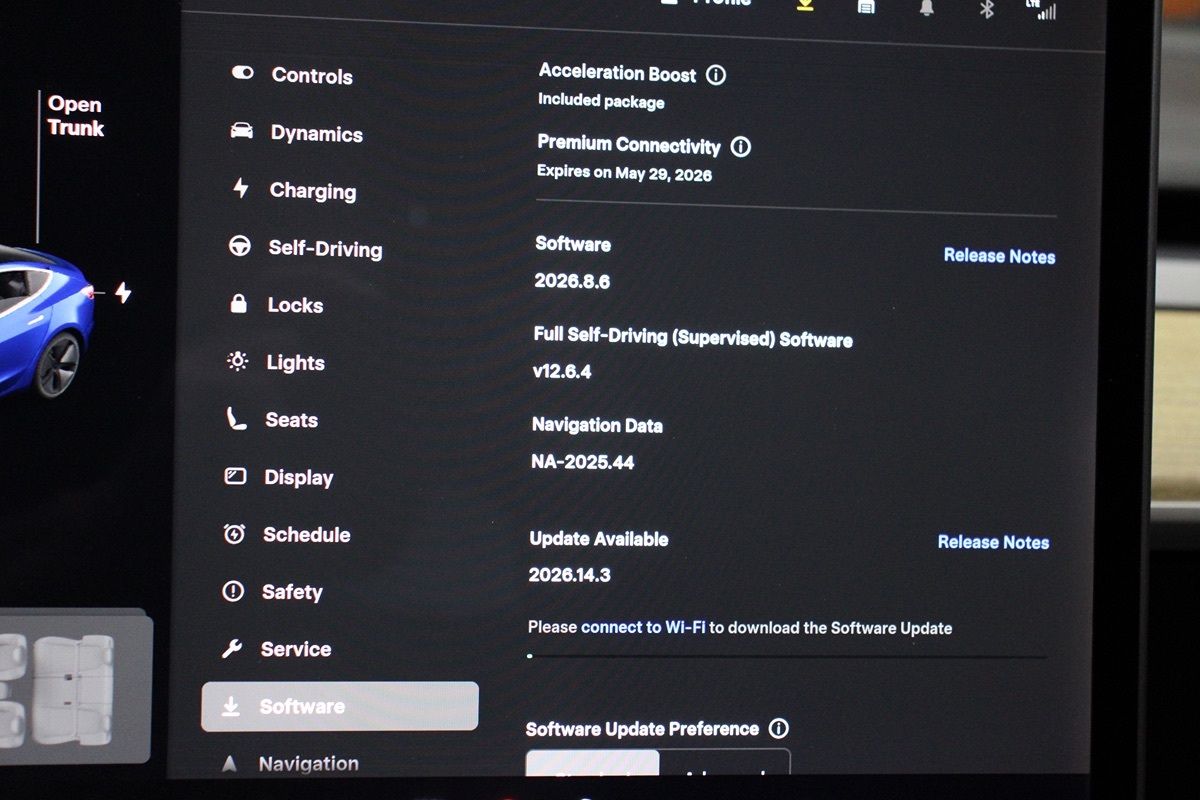Tap the available update version 2026.14.3

coord(569,575)
